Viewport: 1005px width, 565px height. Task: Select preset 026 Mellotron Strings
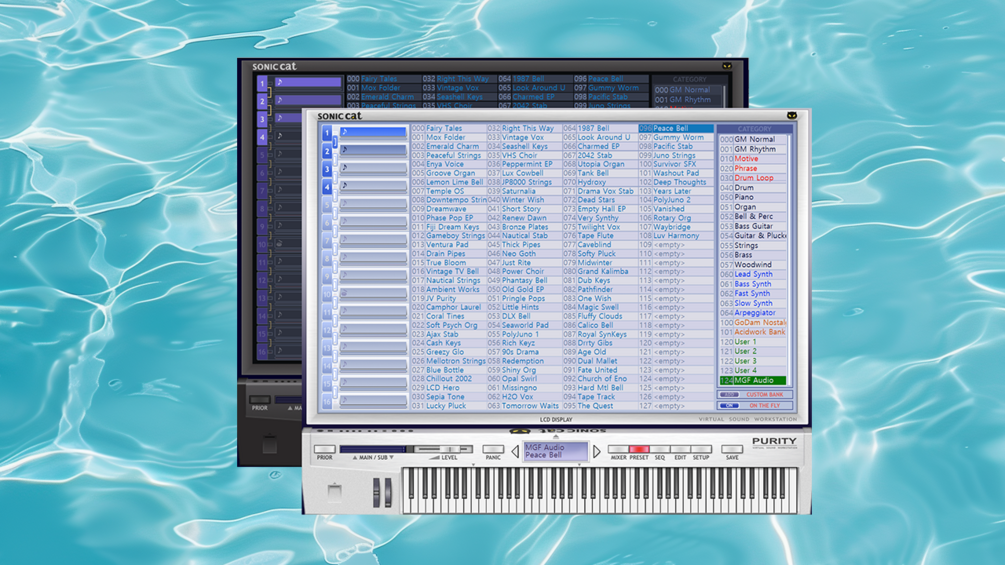tap(449, 361)
